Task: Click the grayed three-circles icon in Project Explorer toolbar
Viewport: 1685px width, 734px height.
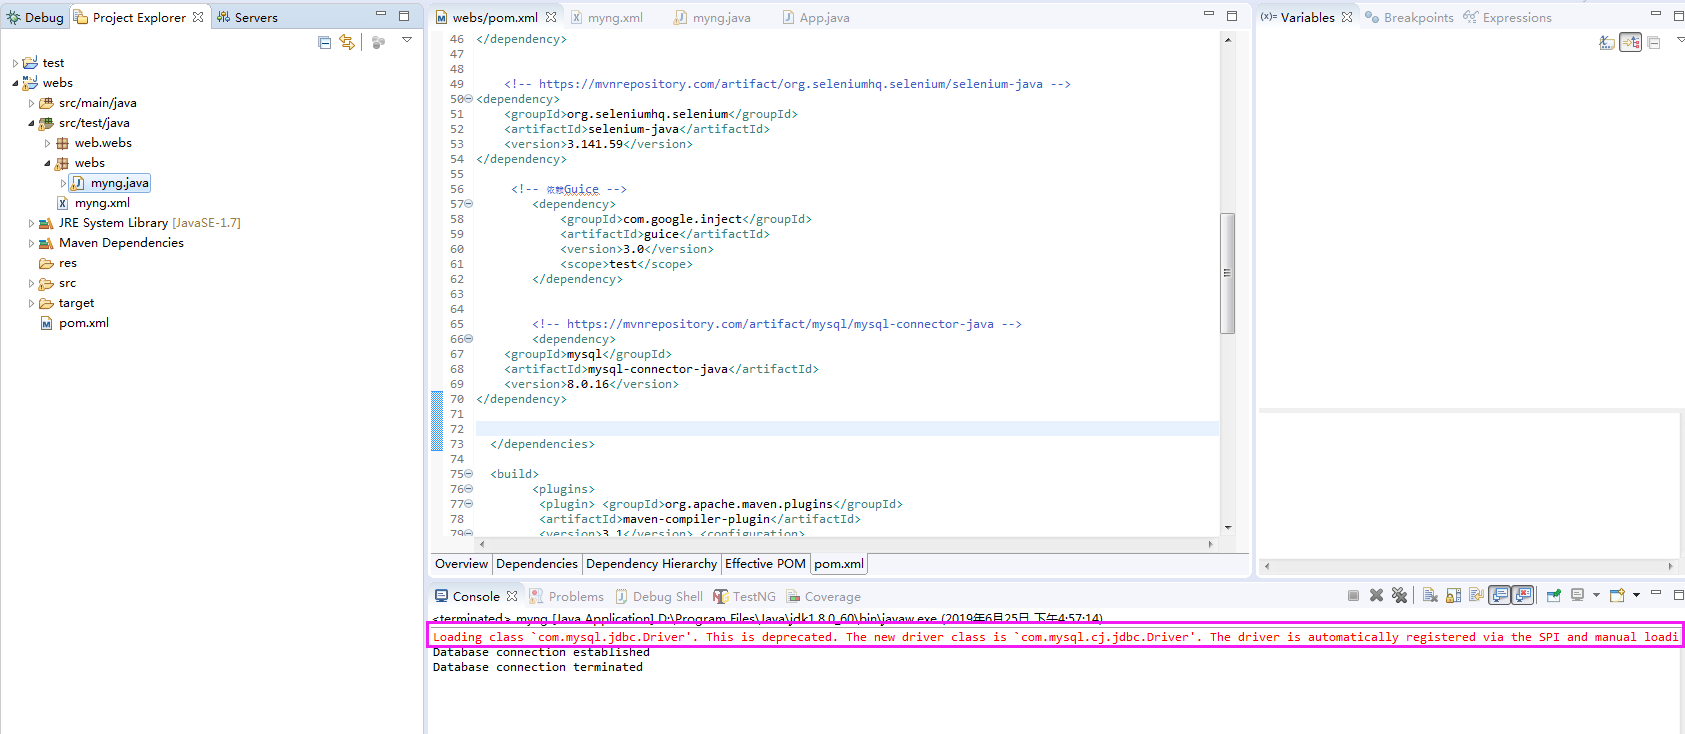Action: [x=378, y=42]
